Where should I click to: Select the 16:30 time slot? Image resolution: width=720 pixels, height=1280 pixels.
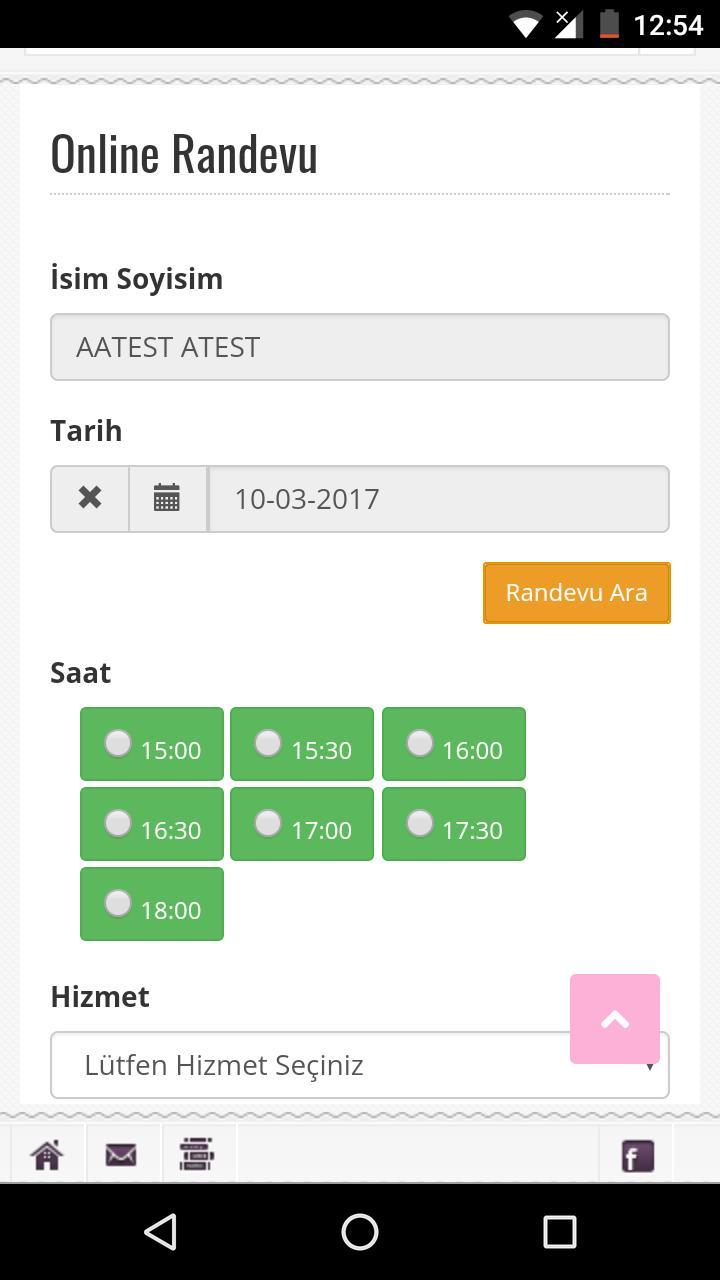[x=118, y=824]
